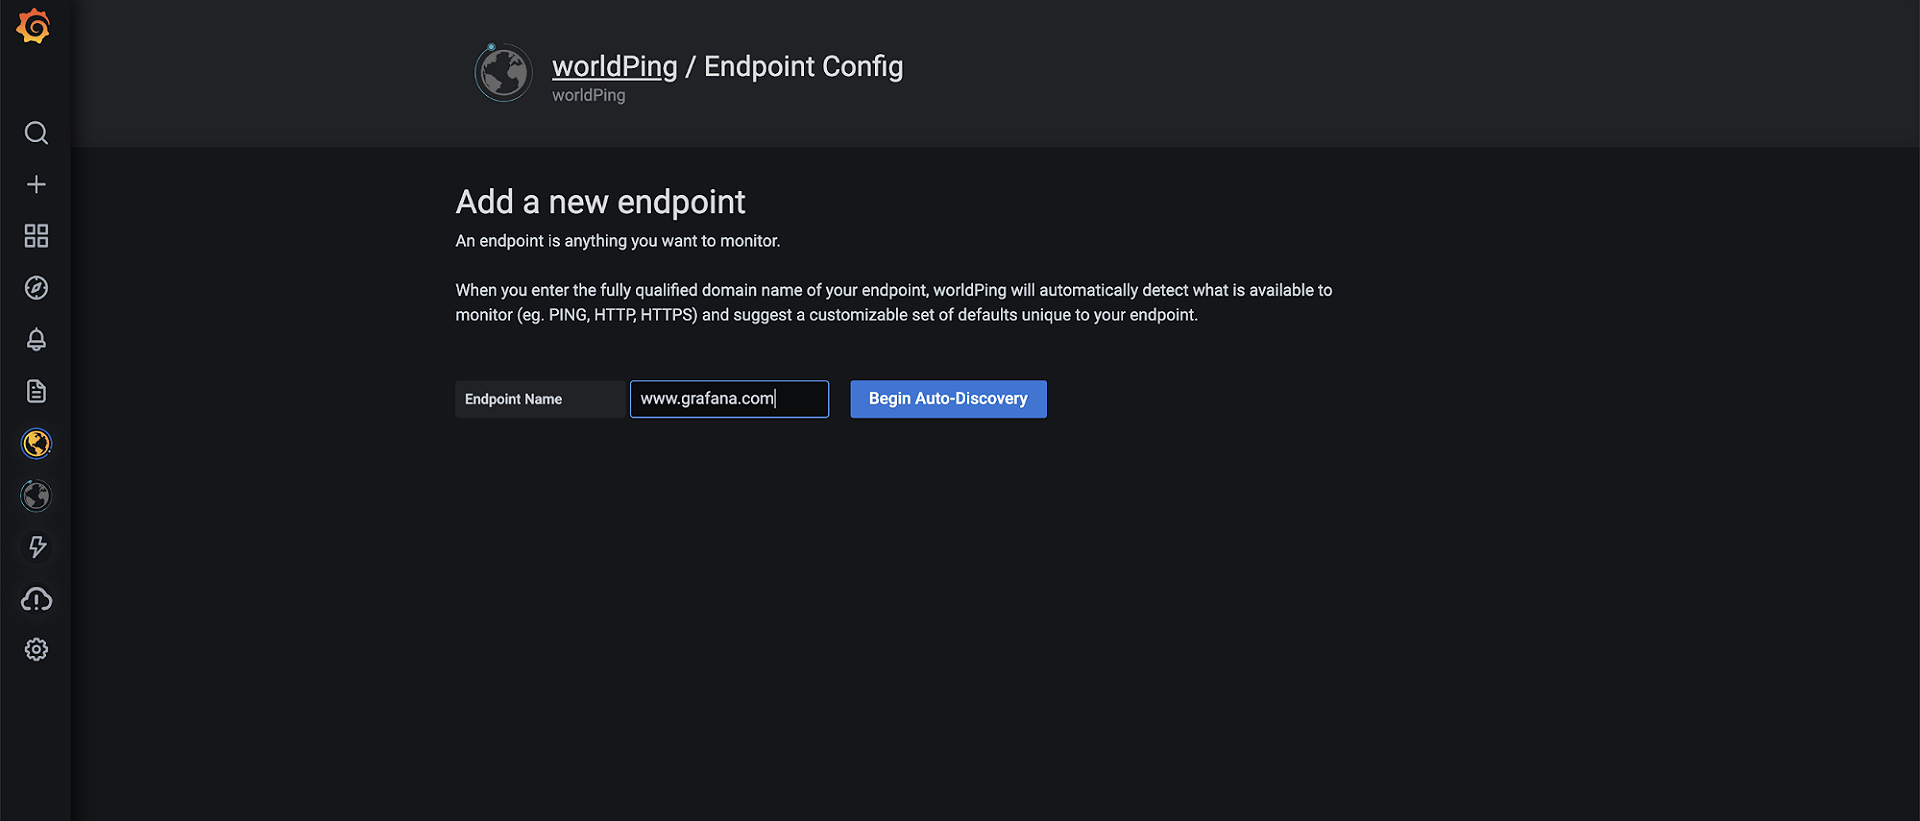Open the Alerting bell icon
The height and width of the screenshot is (821, 1920).
(x=36, y=340)
